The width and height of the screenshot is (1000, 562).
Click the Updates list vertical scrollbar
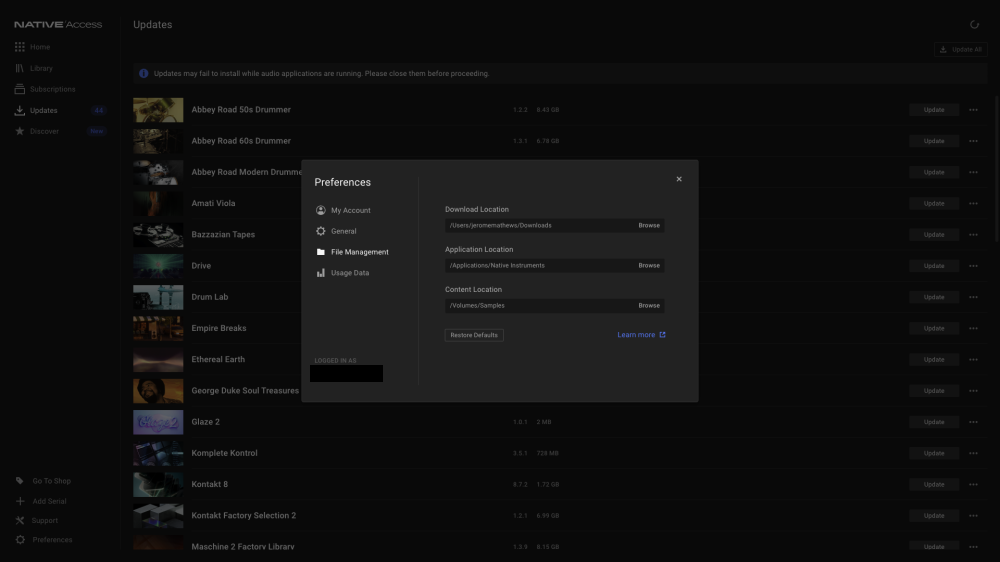click(997, 169)
